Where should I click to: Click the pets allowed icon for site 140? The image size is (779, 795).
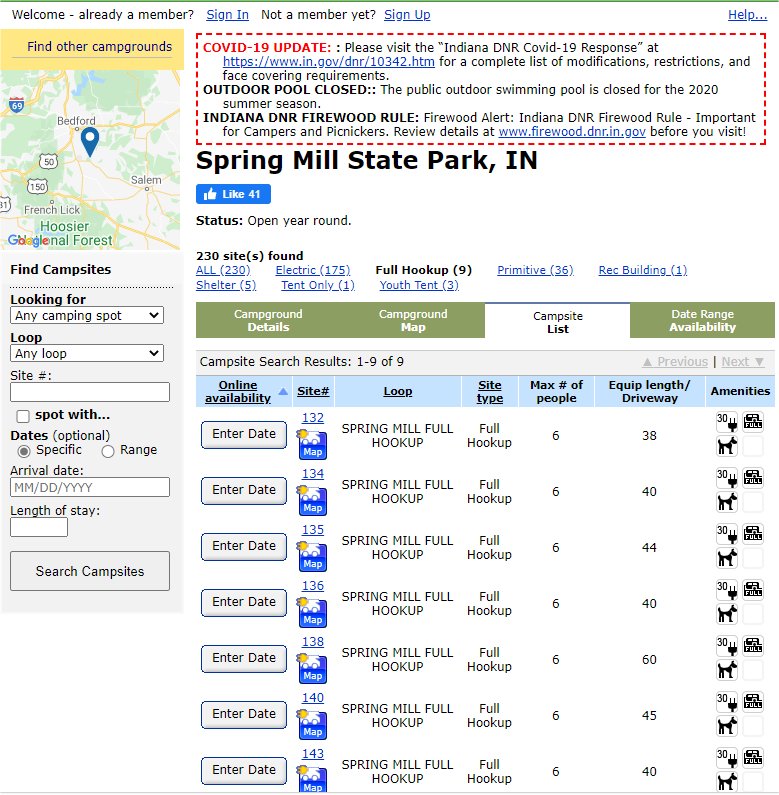click(727, 726)
